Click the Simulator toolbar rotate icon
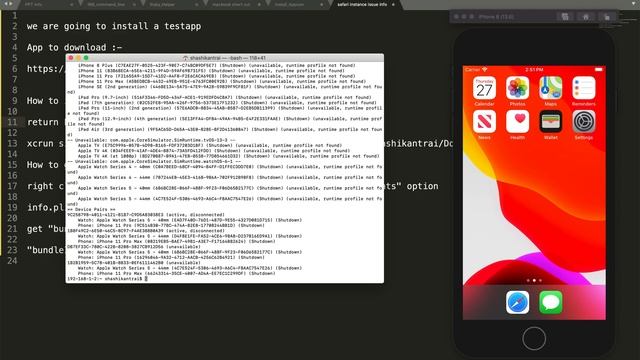 click(607, 17)
